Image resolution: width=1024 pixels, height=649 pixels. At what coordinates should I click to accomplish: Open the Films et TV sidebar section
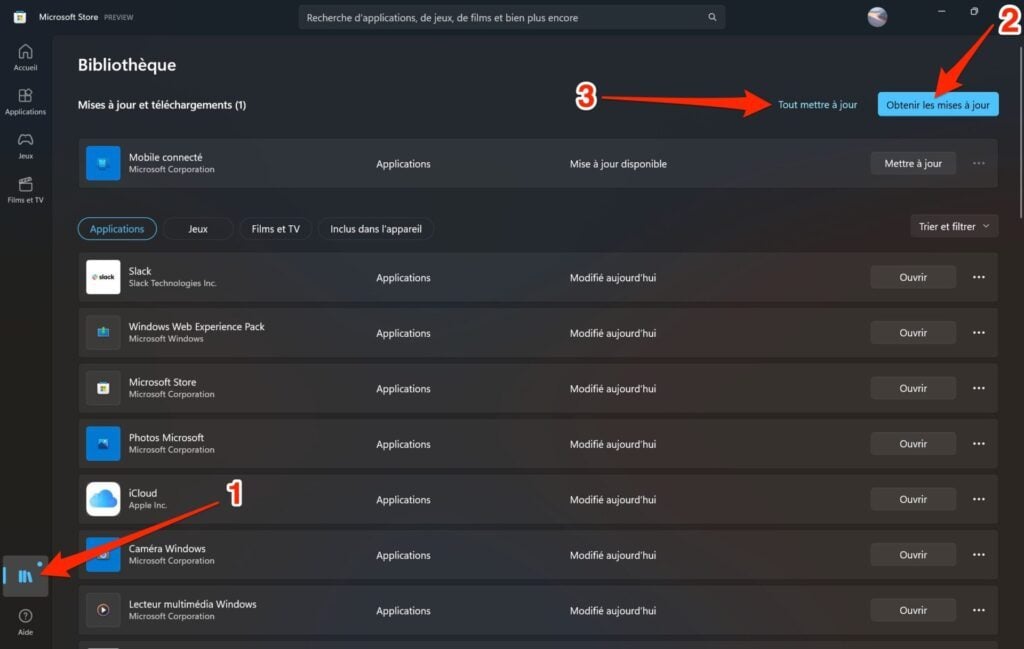click(25, 190)
